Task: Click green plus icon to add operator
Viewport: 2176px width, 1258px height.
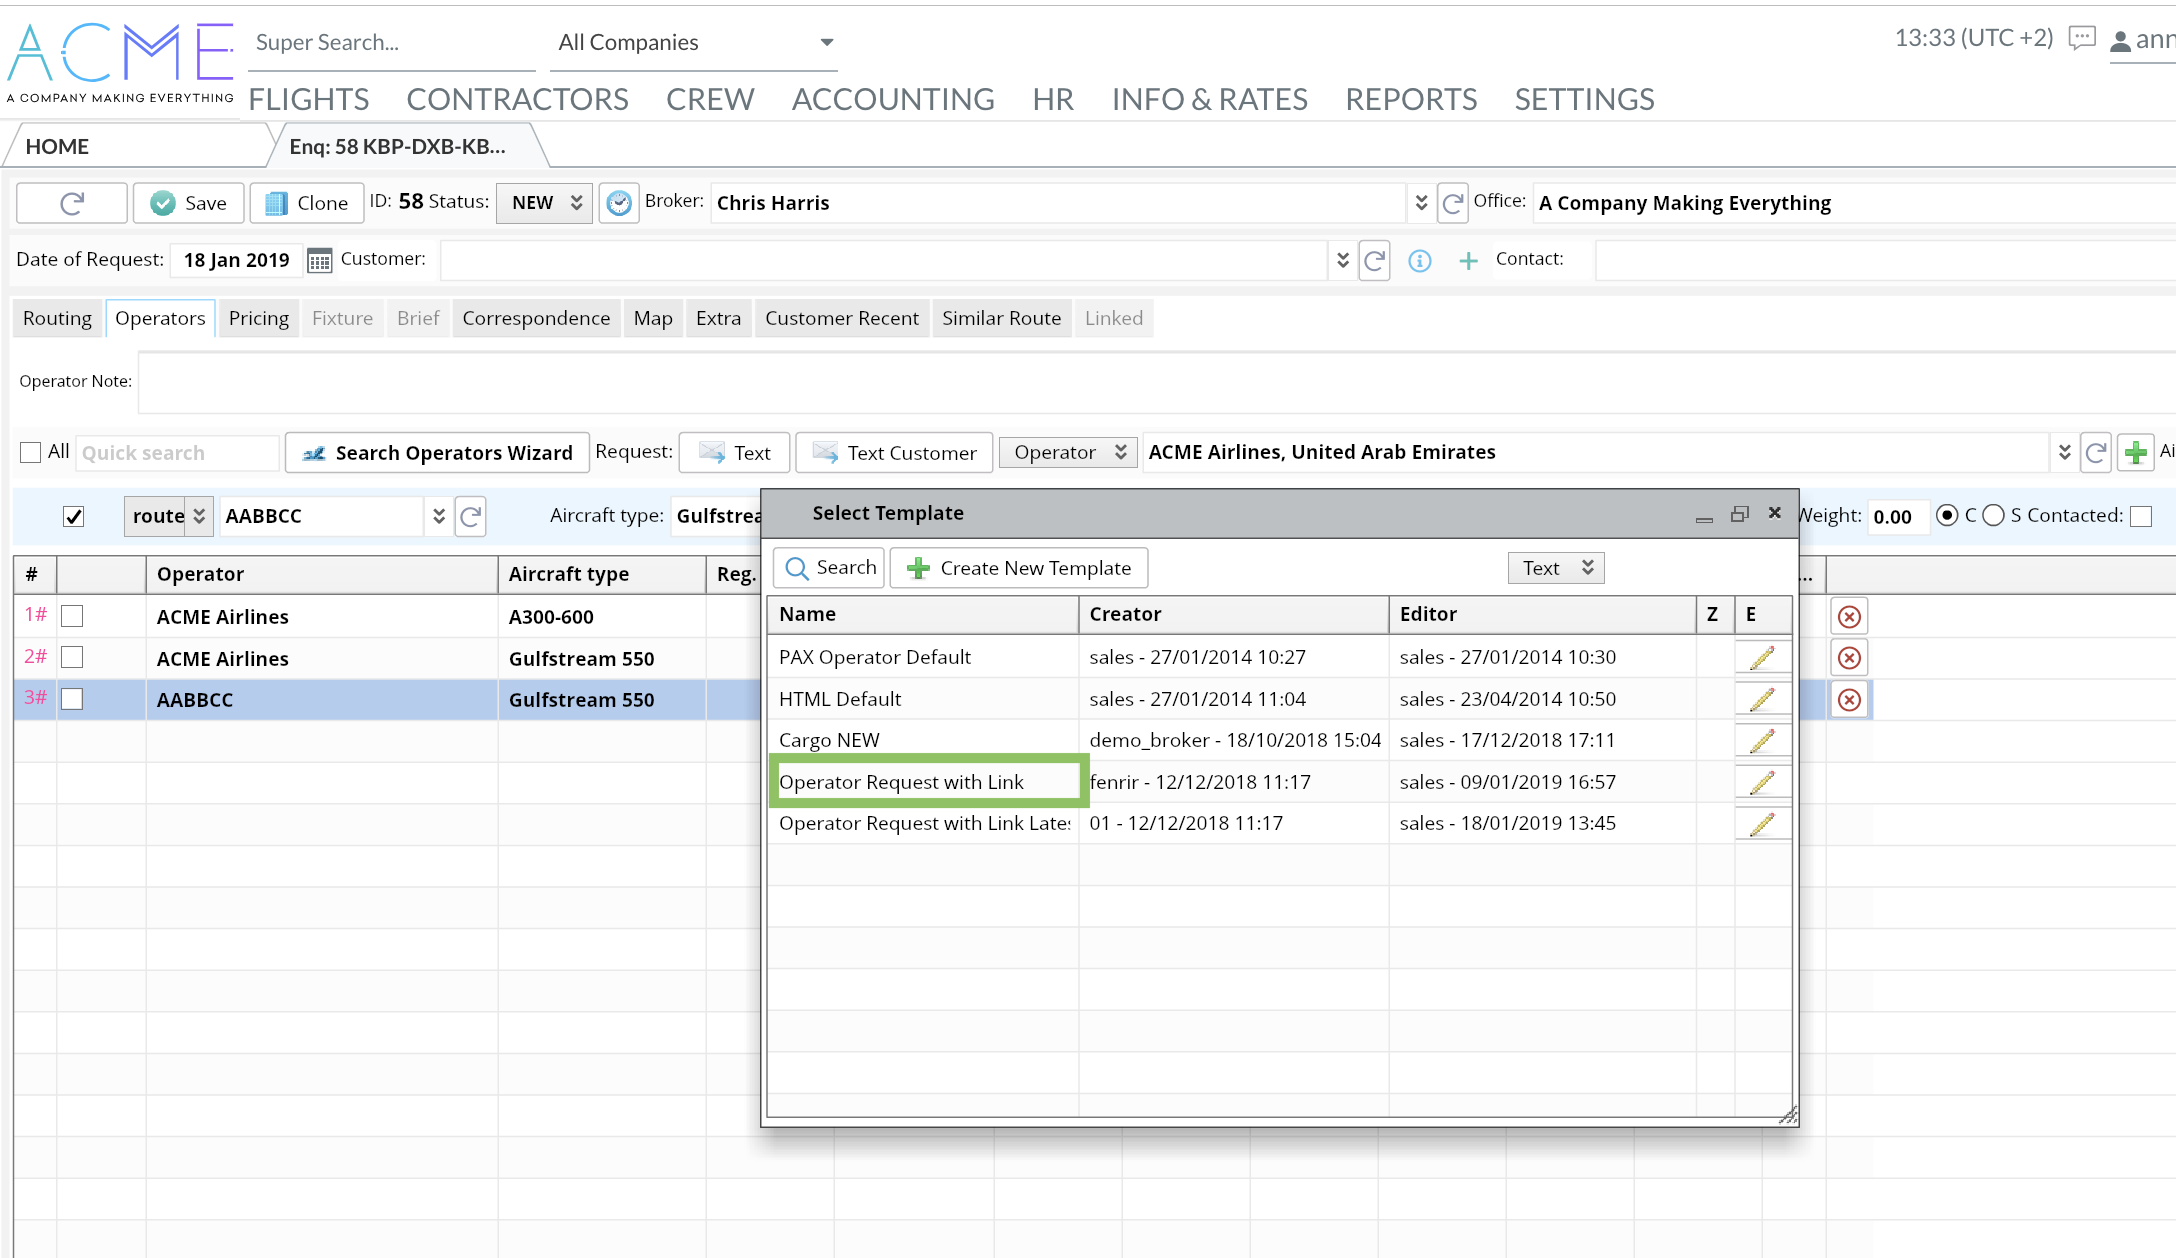Action: (x=2135, y=453)
